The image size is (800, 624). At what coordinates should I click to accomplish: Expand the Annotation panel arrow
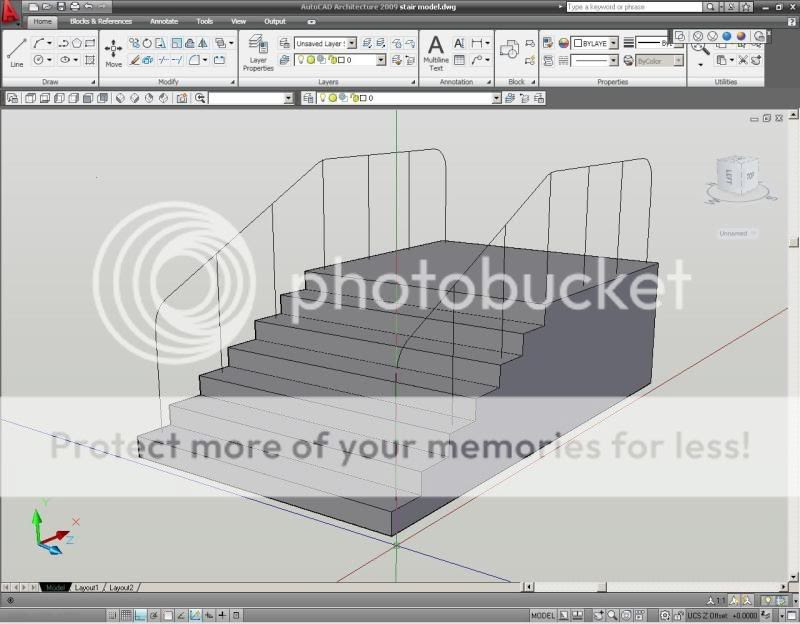click(x=489, y=82)
